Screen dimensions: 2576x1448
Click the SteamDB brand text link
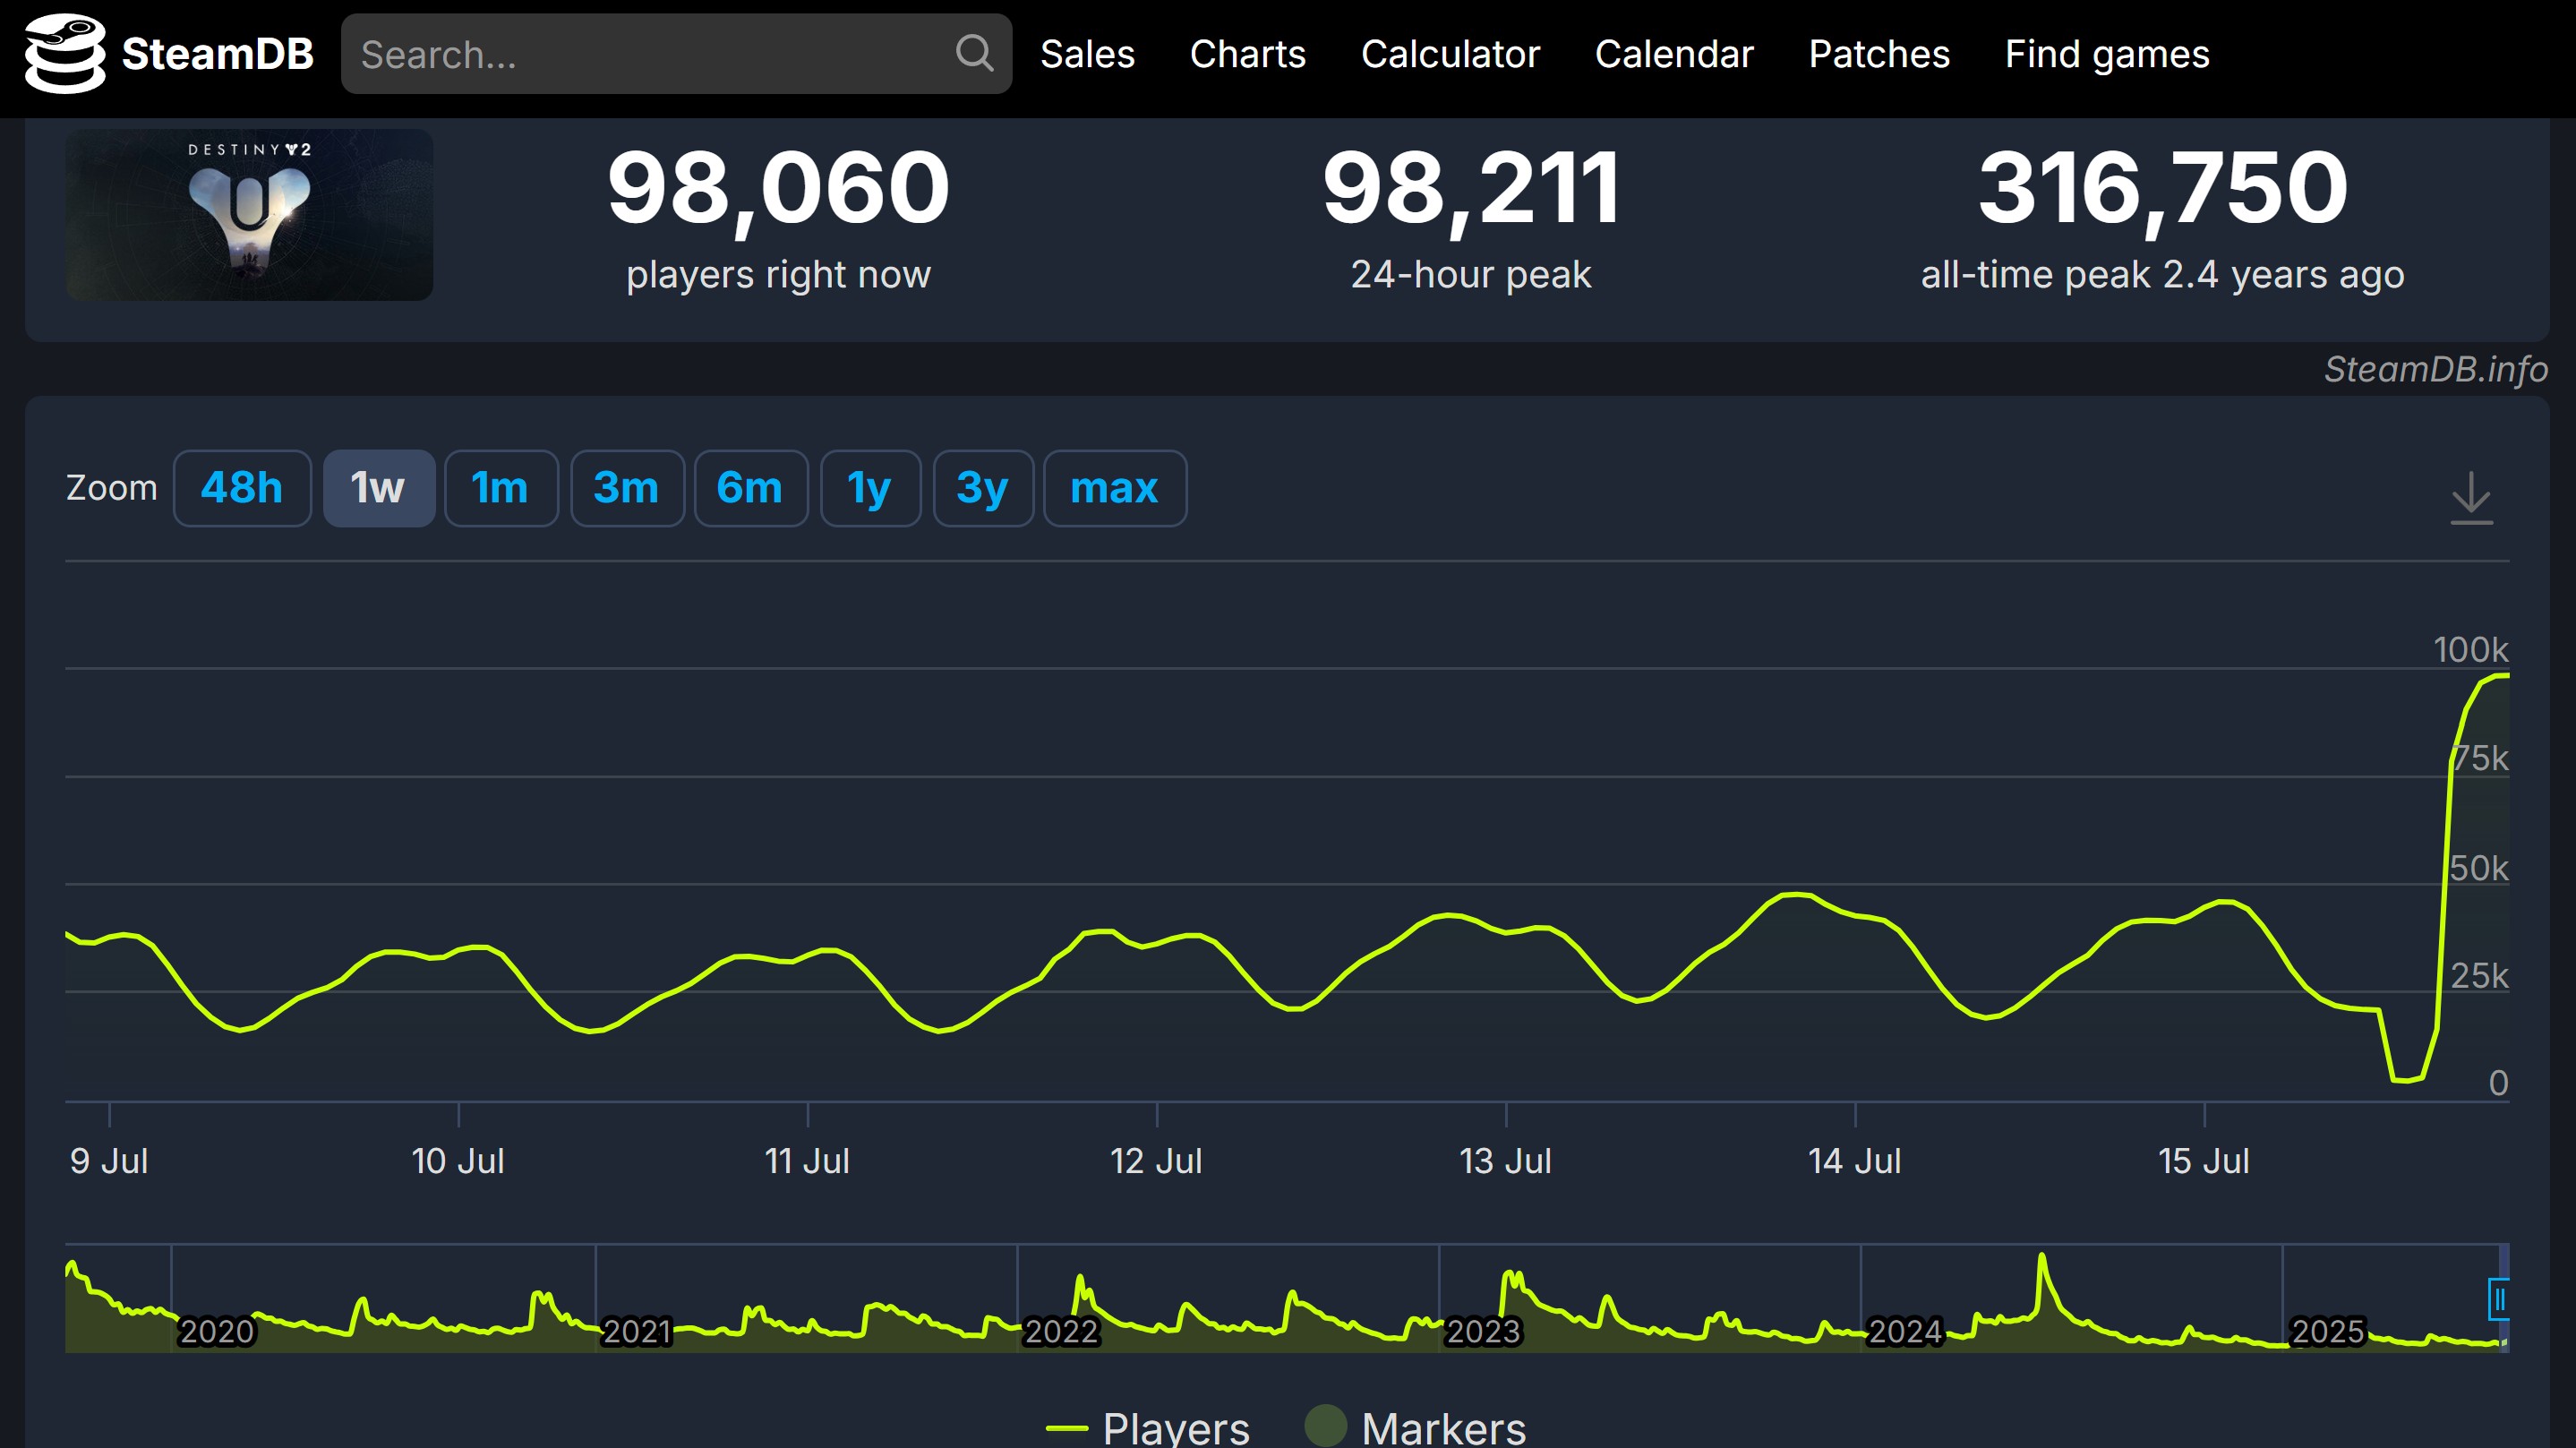(x=217, y=54)
